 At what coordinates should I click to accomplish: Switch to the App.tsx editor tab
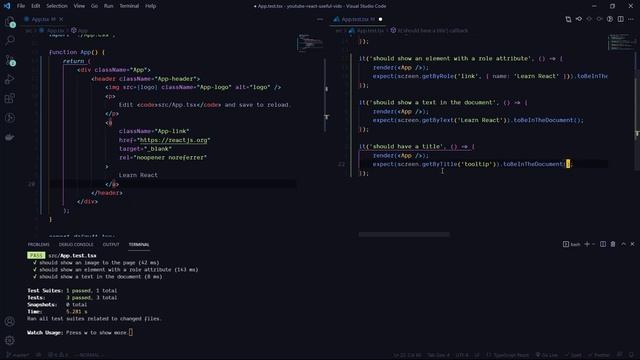[x=43, y=19]
